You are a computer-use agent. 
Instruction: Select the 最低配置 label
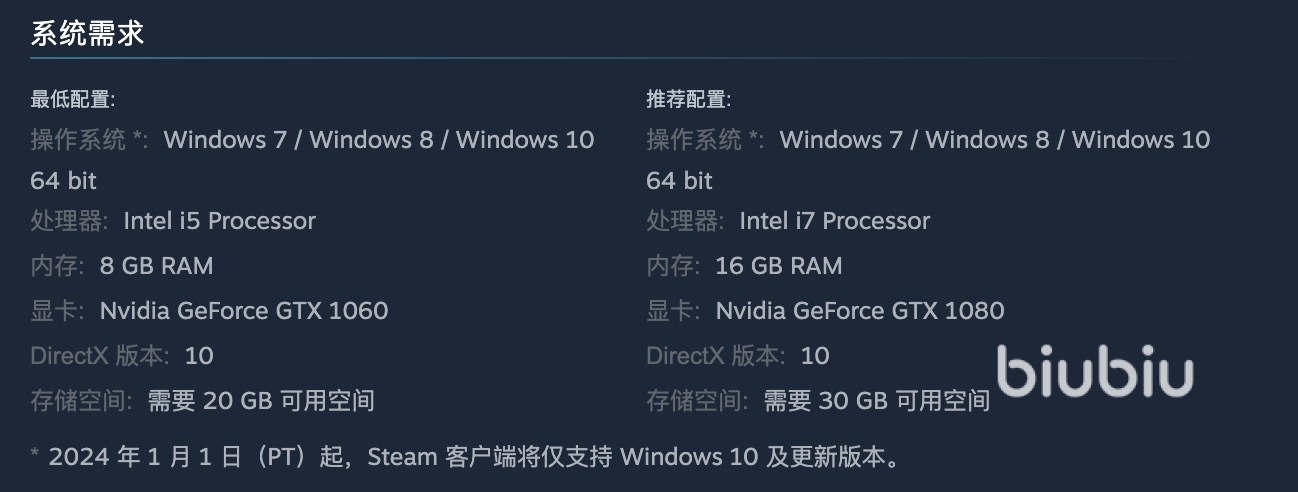point(73,99)
